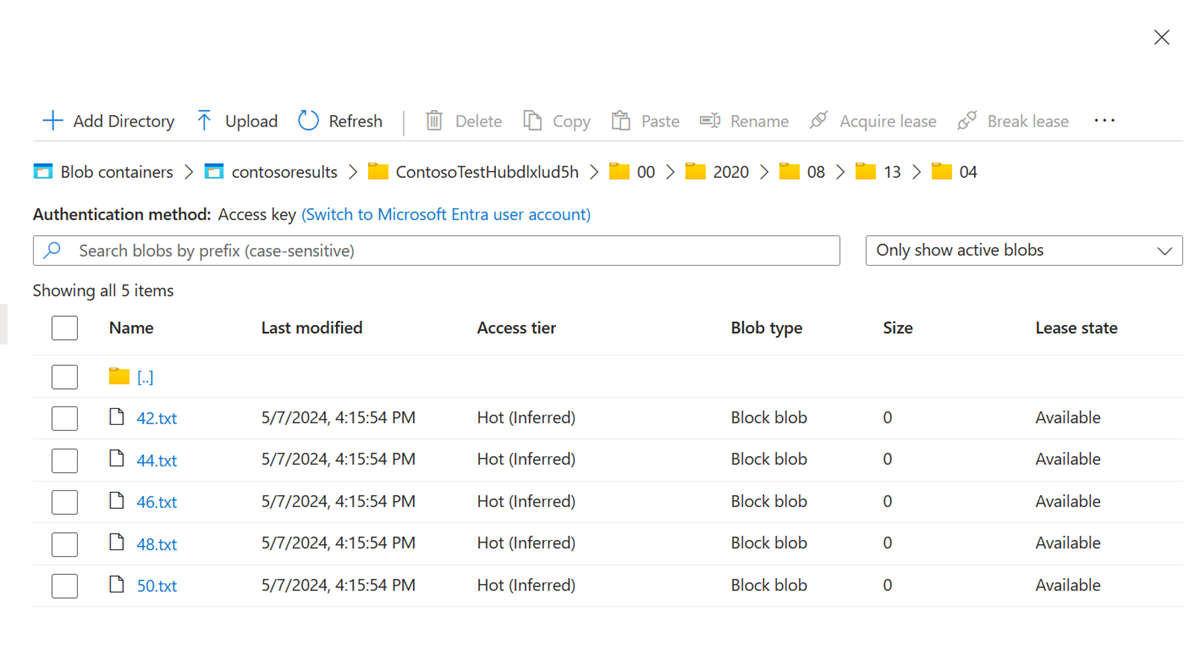Screen dimensions: 1200x645
Task: Click the Acquire lease icon
Action: pos(819,120)
